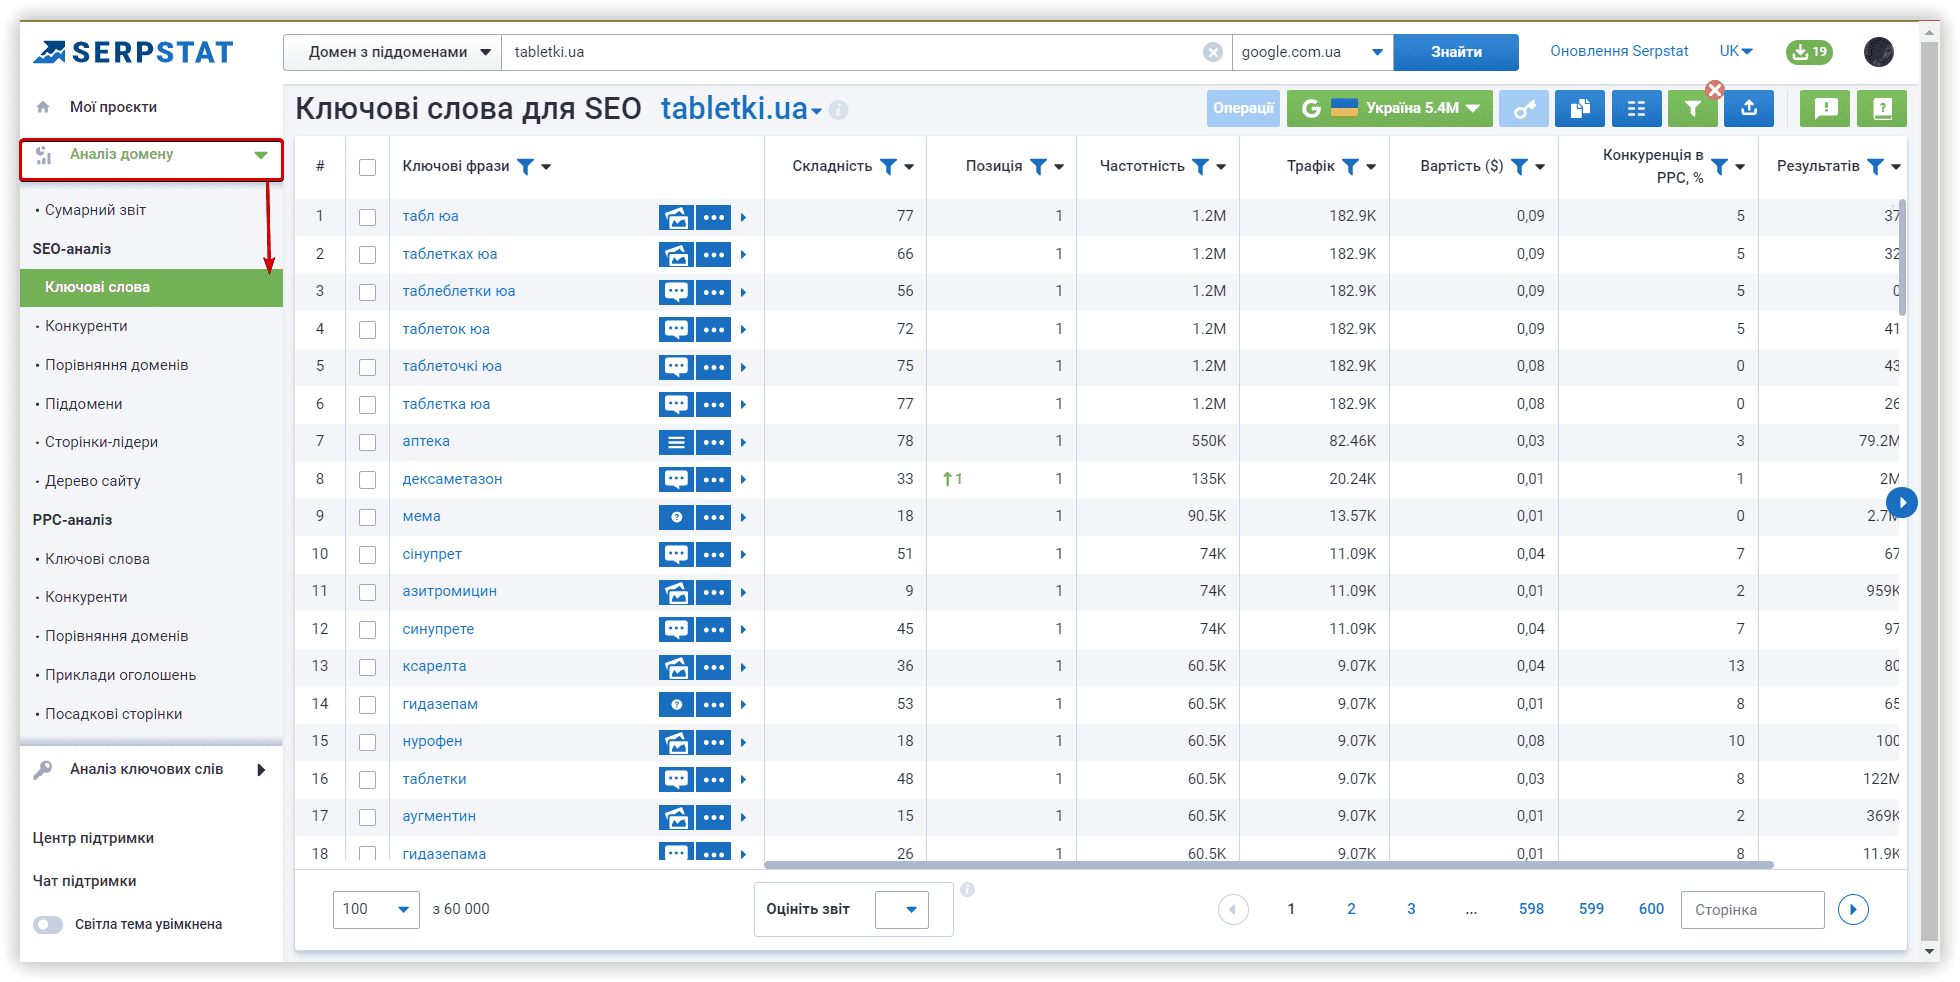The image size is (1960, 982).
Task: Open Мої проекти in the sidebar
Action: tap(113, 107)
